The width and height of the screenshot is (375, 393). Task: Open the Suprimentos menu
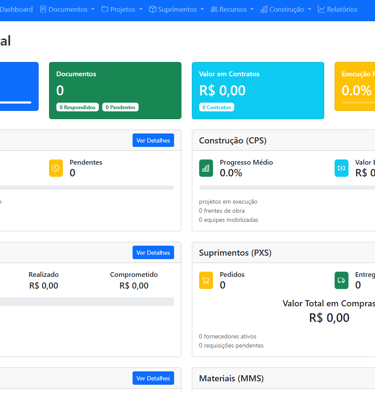(x=176, y=9)
